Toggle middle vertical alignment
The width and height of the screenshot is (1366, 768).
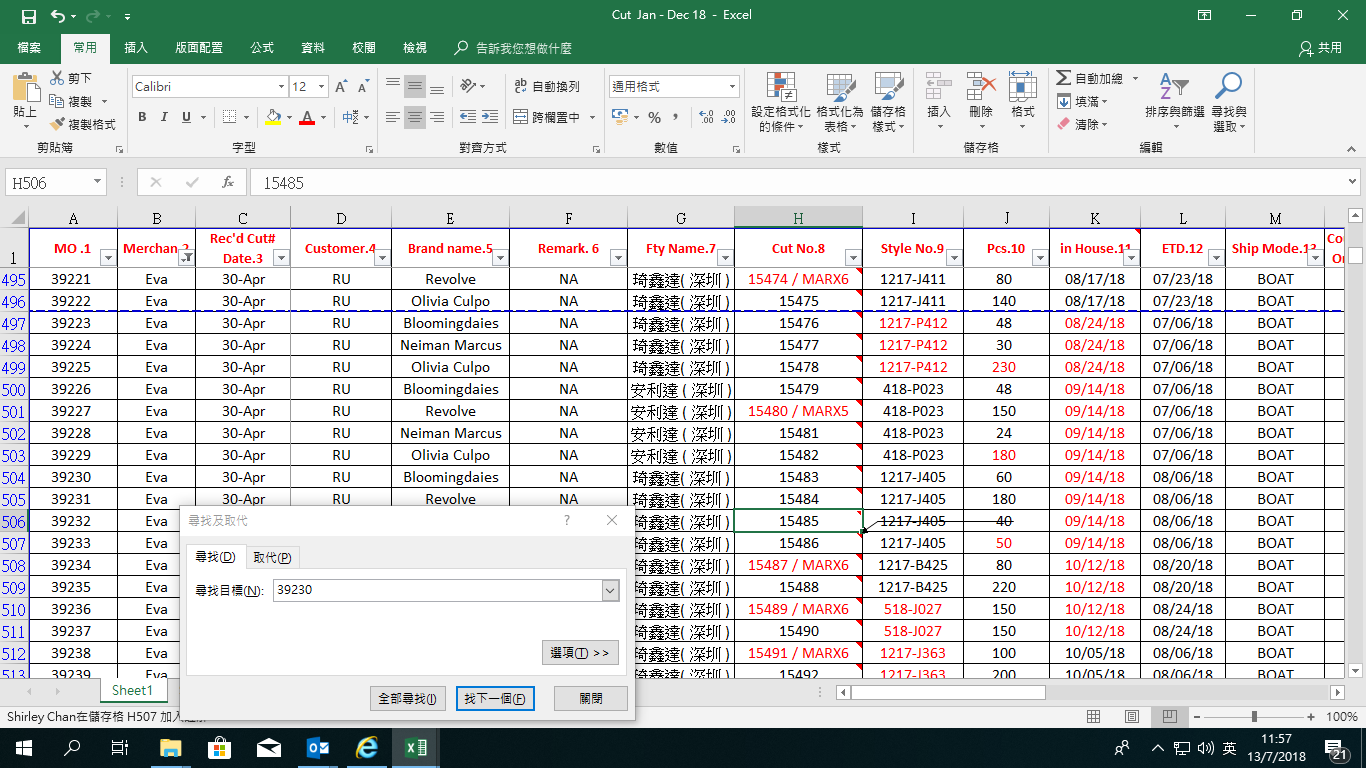click(x=415, y=87)
